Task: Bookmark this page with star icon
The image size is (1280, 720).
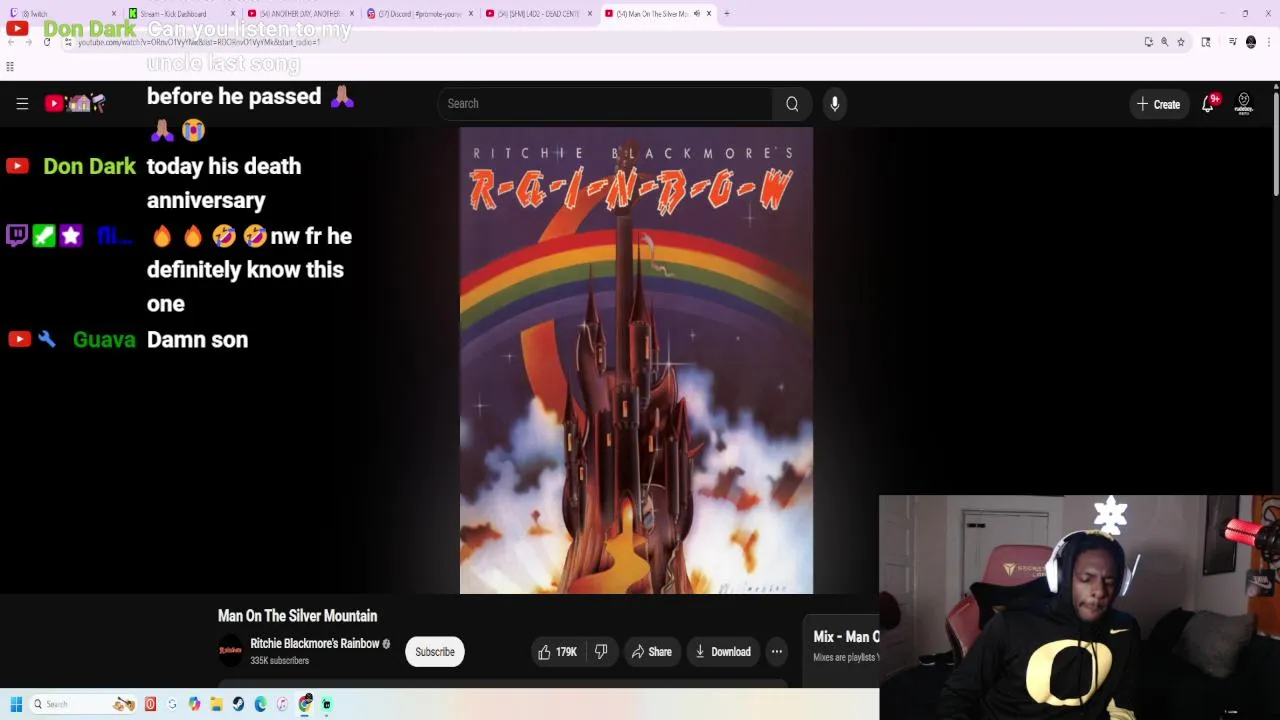Action: pos(1181,42)
